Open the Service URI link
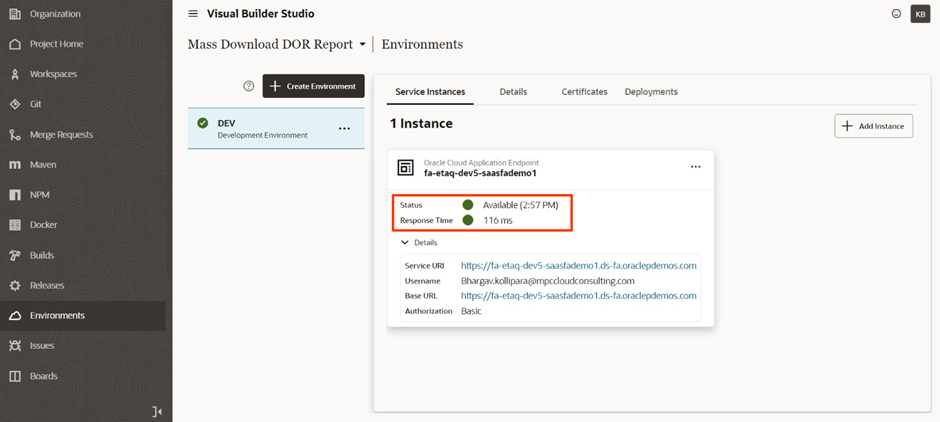Screen dimensions: 940x422 [x=579, y=265]
